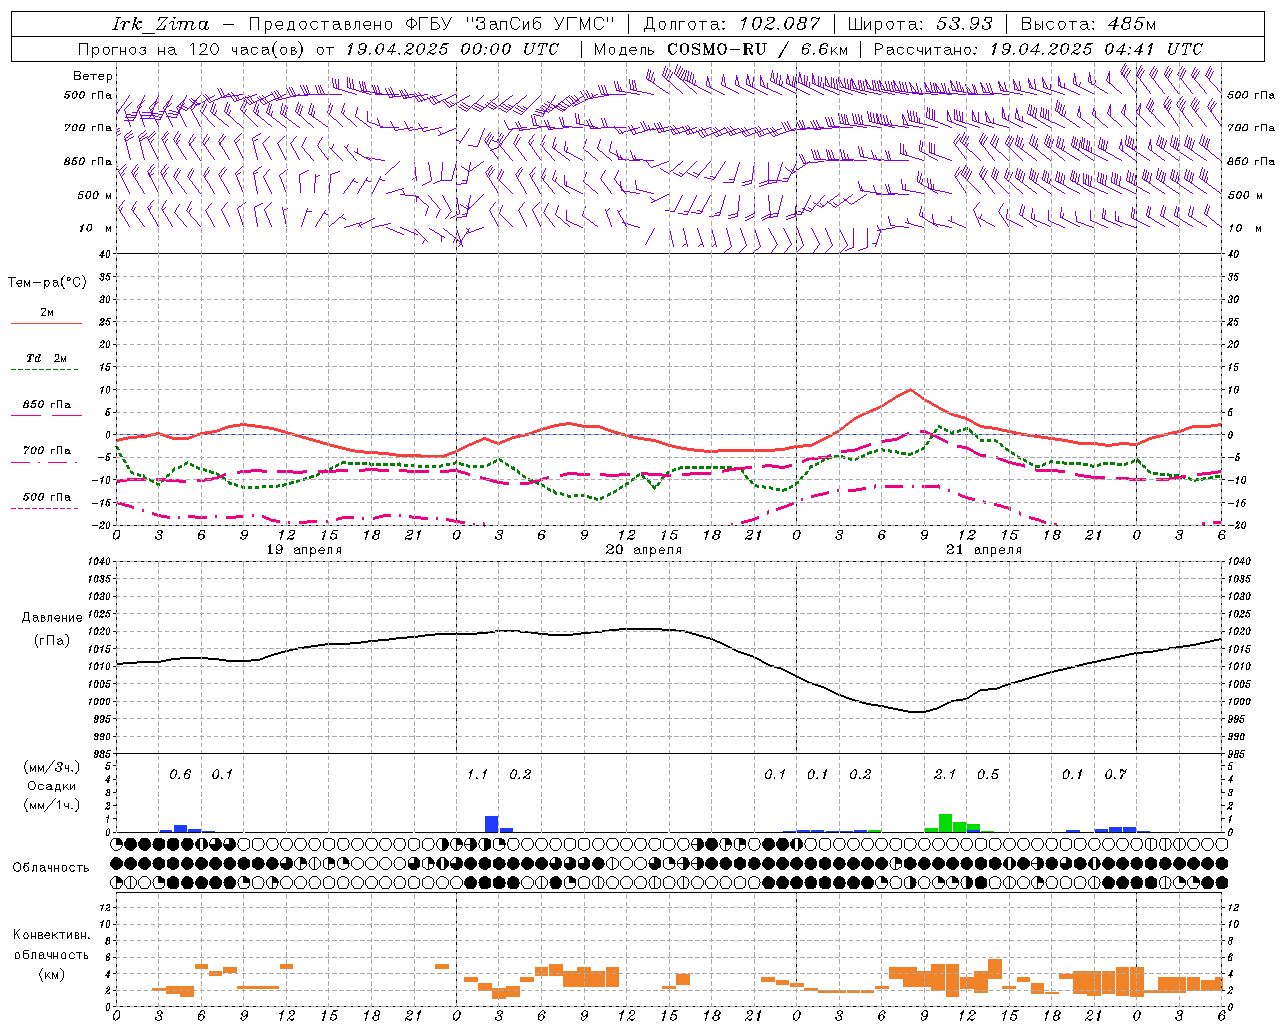Viewport: 1280px width, 1024px height.
Task: Click the red temperature curve peak on 21 апреля
Action: (910, 390)
